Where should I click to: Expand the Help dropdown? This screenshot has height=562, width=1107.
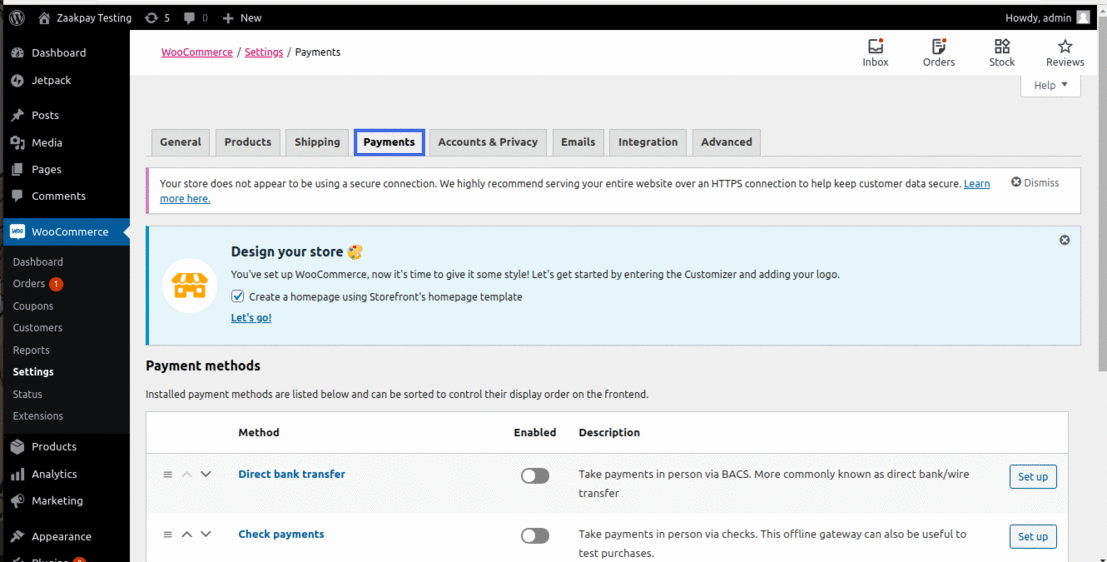click(x=1051, y=85)
